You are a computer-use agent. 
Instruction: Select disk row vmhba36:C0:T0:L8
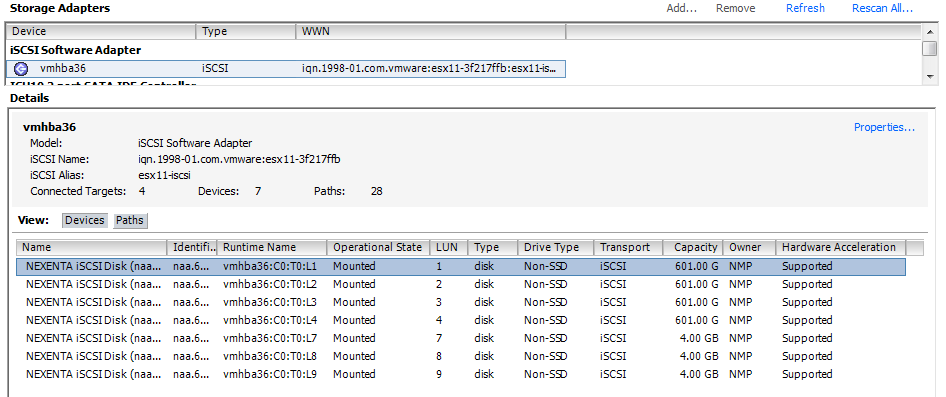click(x=461, y=357)
